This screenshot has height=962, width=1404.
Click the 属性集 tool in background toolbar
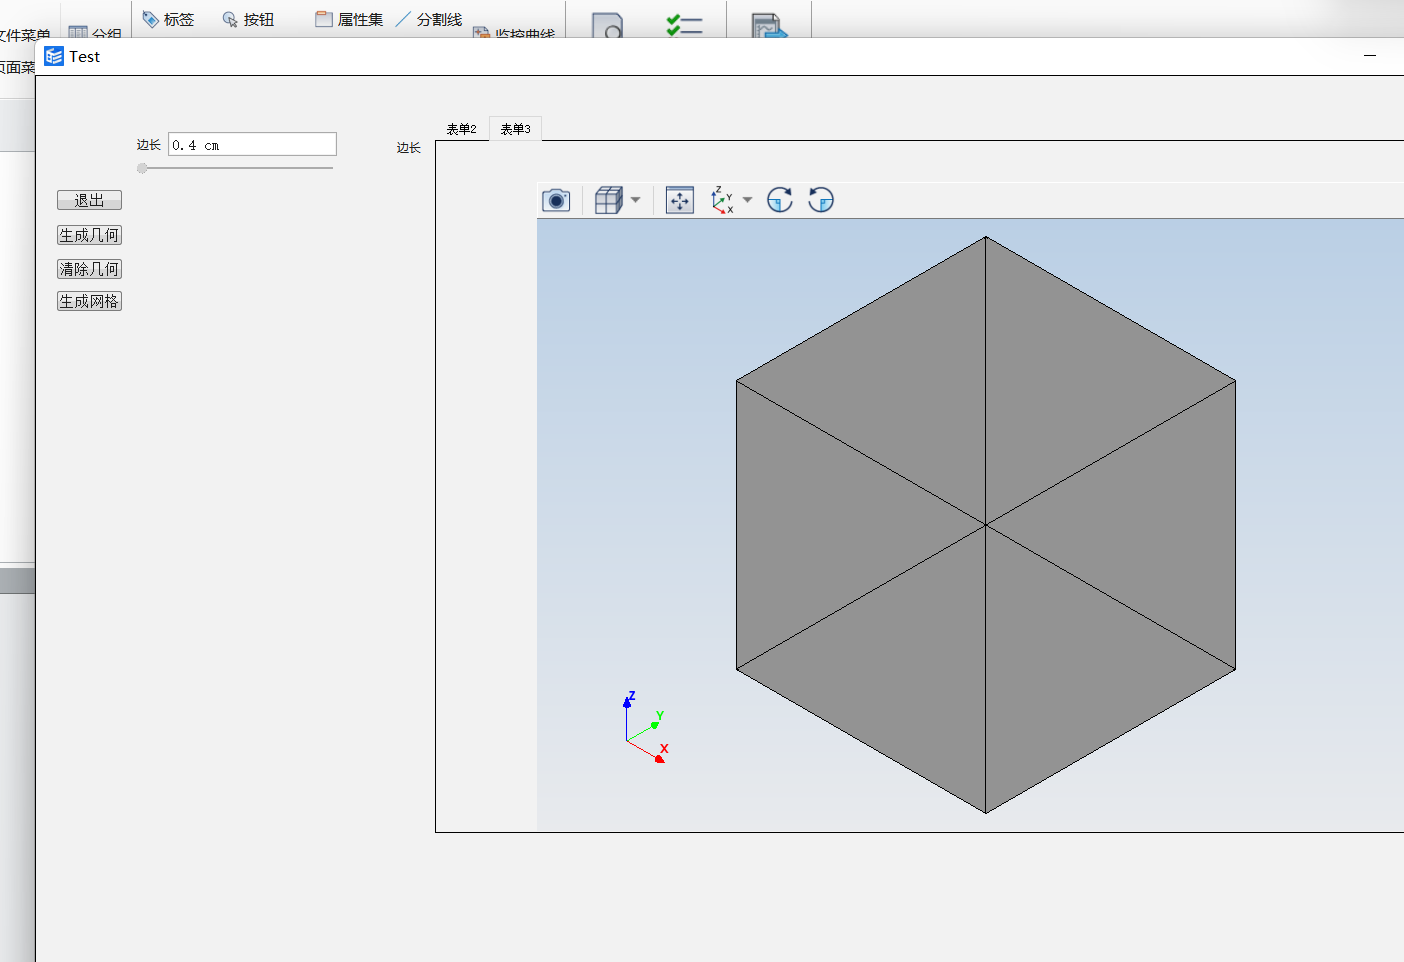click(349, 19)
